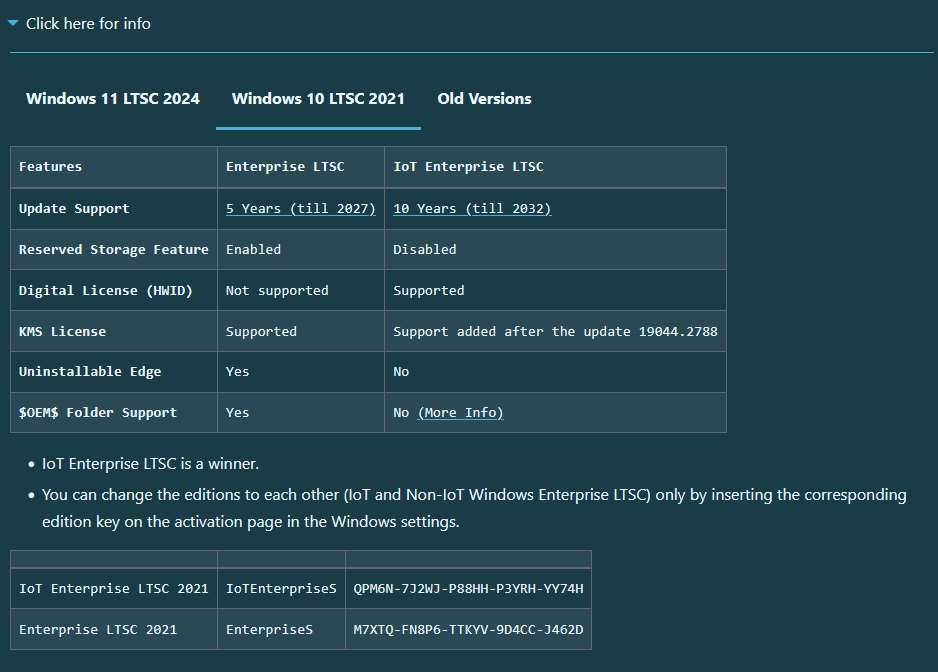Click "IoT Enterprise LTSC is a winner." bullet
938x672 pixels.
[x=150, y=464]
